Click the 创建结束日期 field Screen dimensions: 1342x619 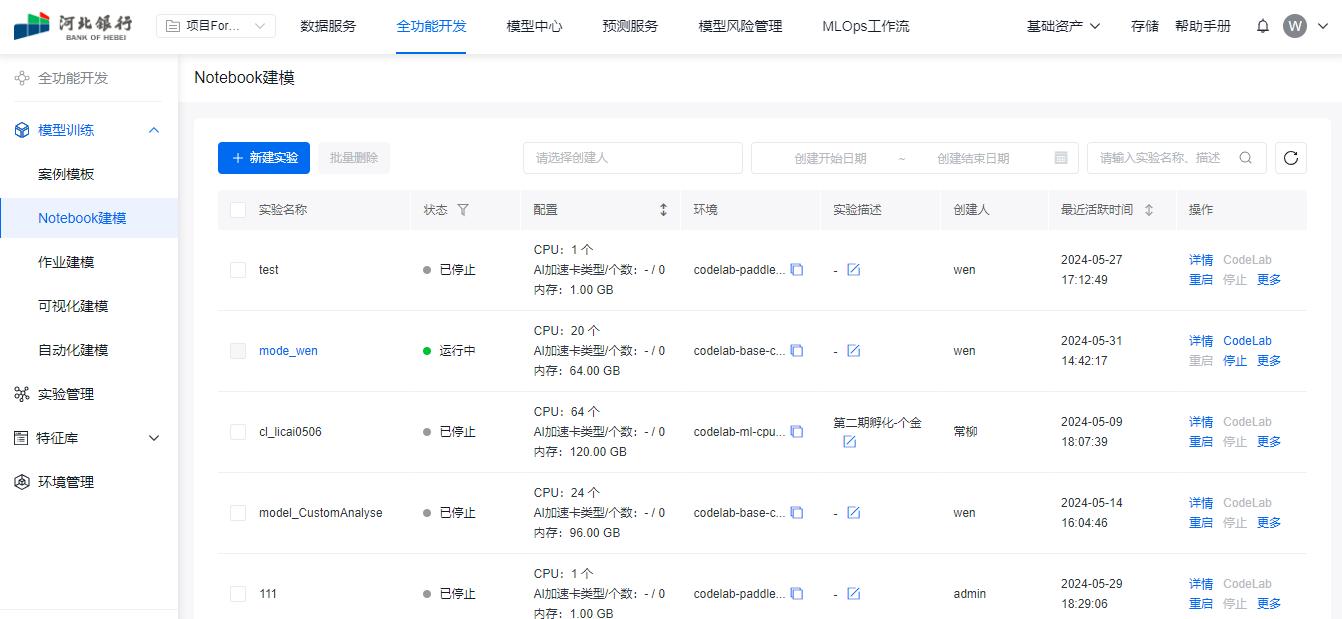(973, 158)
